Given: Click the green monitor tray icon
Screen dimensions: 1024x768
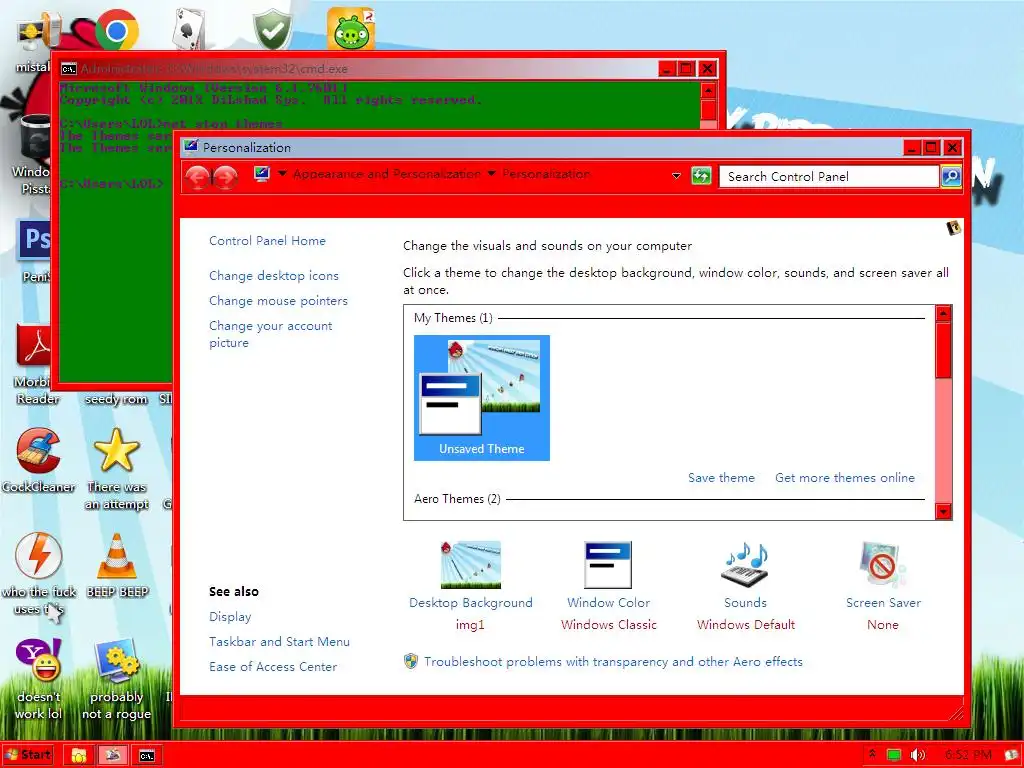Looking at the screenshot, I should pos(894,755).
